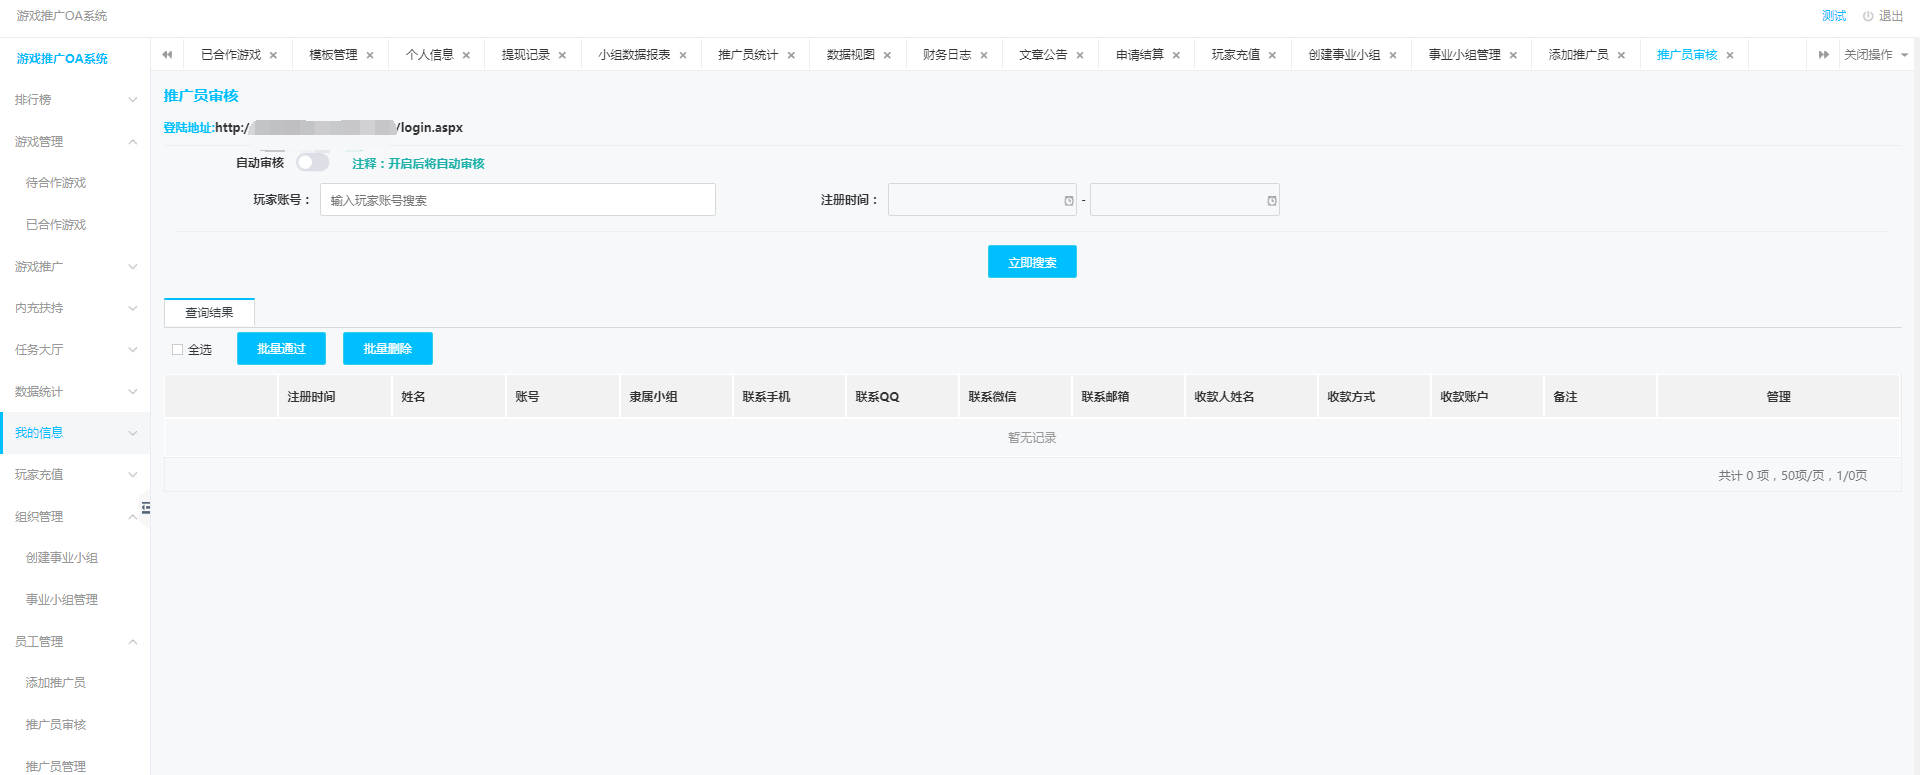Open the 关闭操作 dropdown

click(x=1875, y=55)
